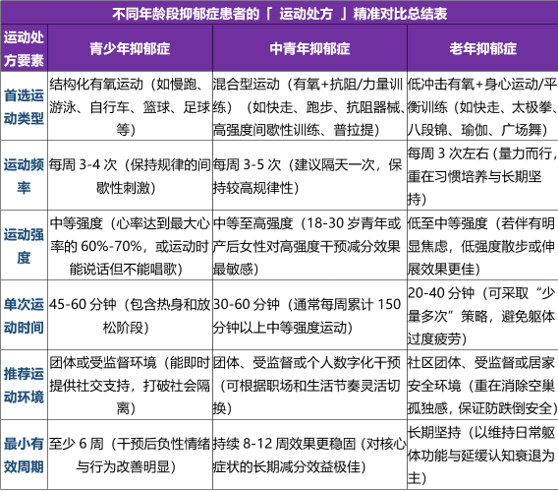This screenshot has width=558, height=491.
Task: Click the 运动处方要素 header cell
Action: pos(24,48)
